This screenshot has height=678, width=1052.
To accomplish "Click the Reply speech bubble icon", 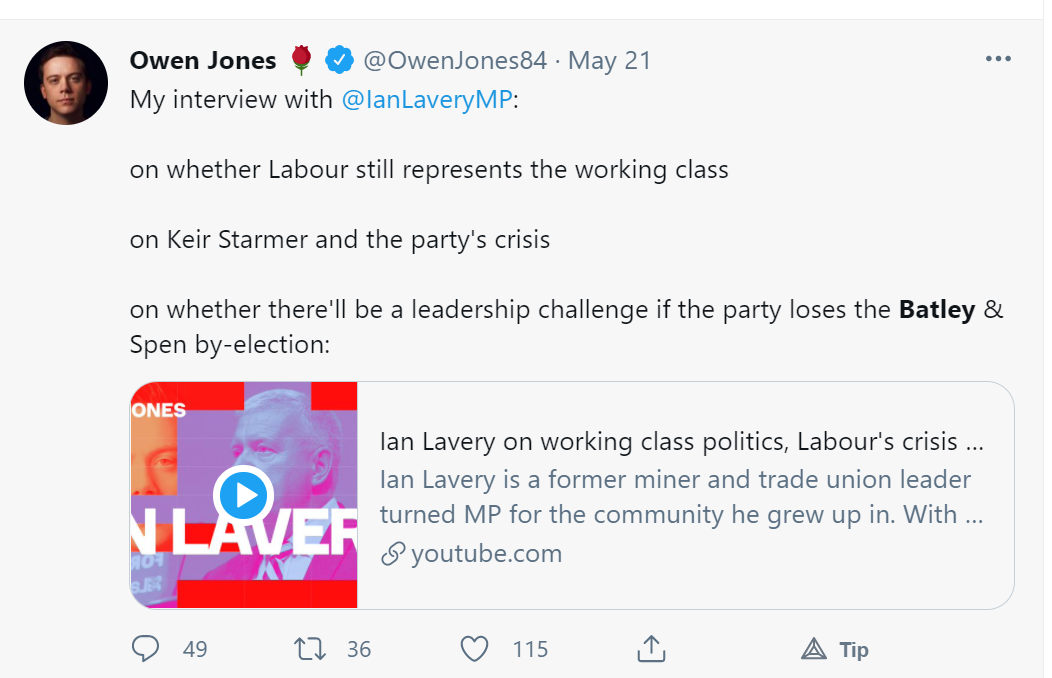I will point(146,649).
